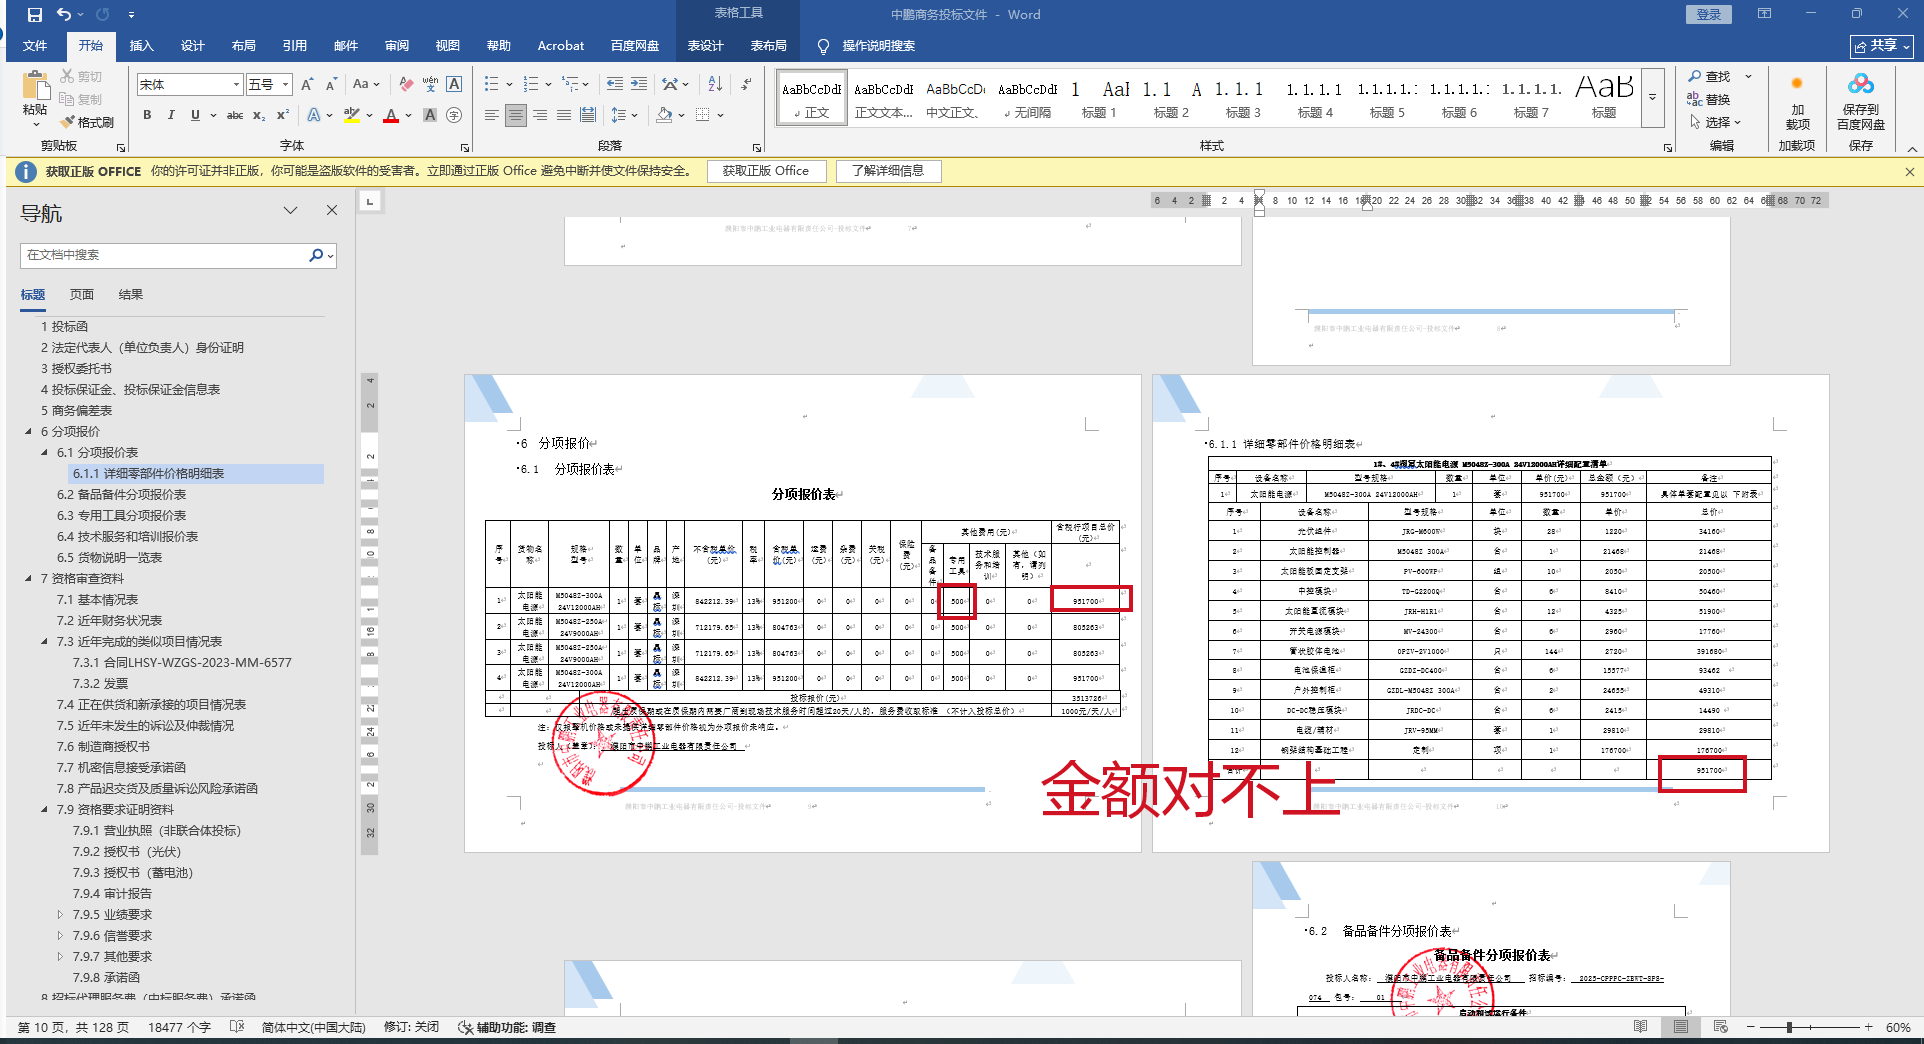This screenshot has width=1924, height=1044.
Task: Switch to the 引用 (References) ribbon tab
Action: pyautogui.click(x=295, y=46)
